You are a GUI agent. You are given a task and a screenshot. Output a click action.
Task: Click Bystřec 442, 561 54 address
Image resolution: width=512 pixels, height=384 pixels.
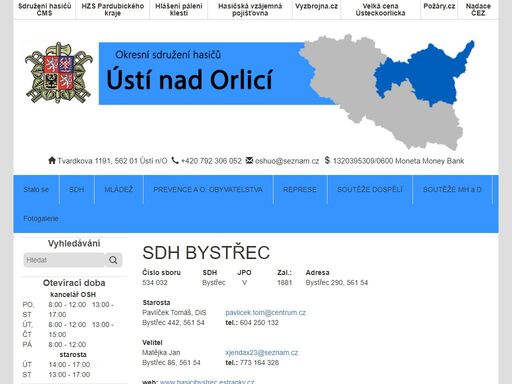coord(173,323)
